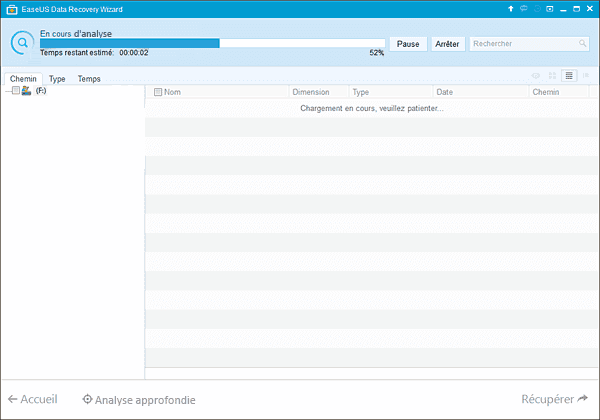Screen dimensions: 600x420
Task: Toggle the select-all checkbox beside Nom
Action: coord(158,92)
